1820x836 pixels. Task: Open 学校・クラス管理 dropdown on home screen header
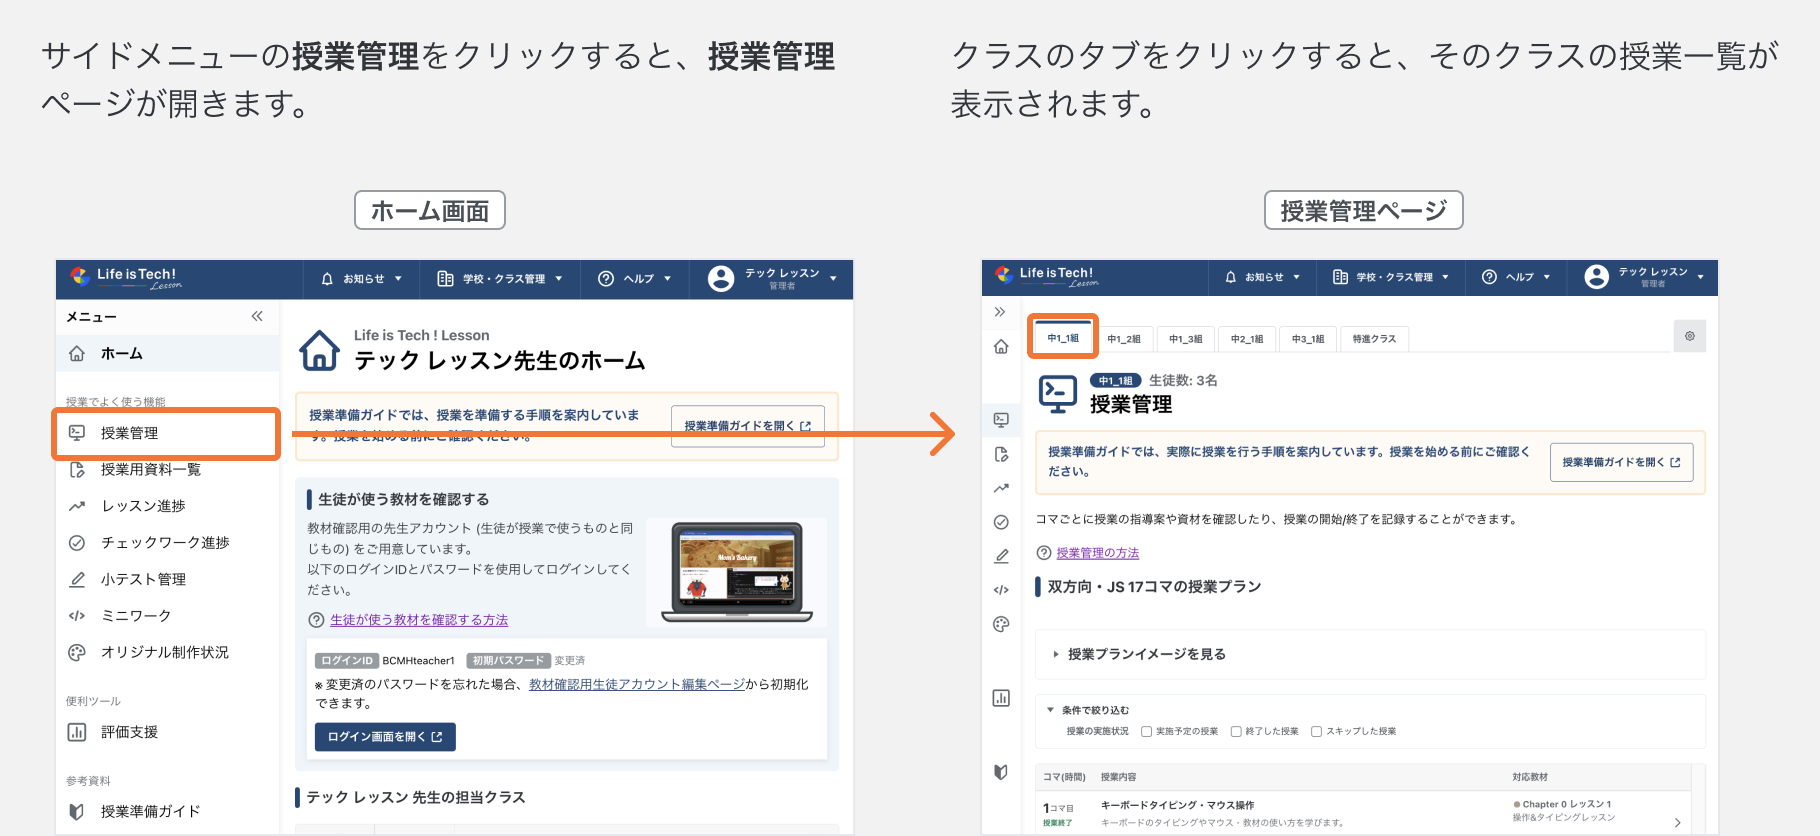click(499, 279)
